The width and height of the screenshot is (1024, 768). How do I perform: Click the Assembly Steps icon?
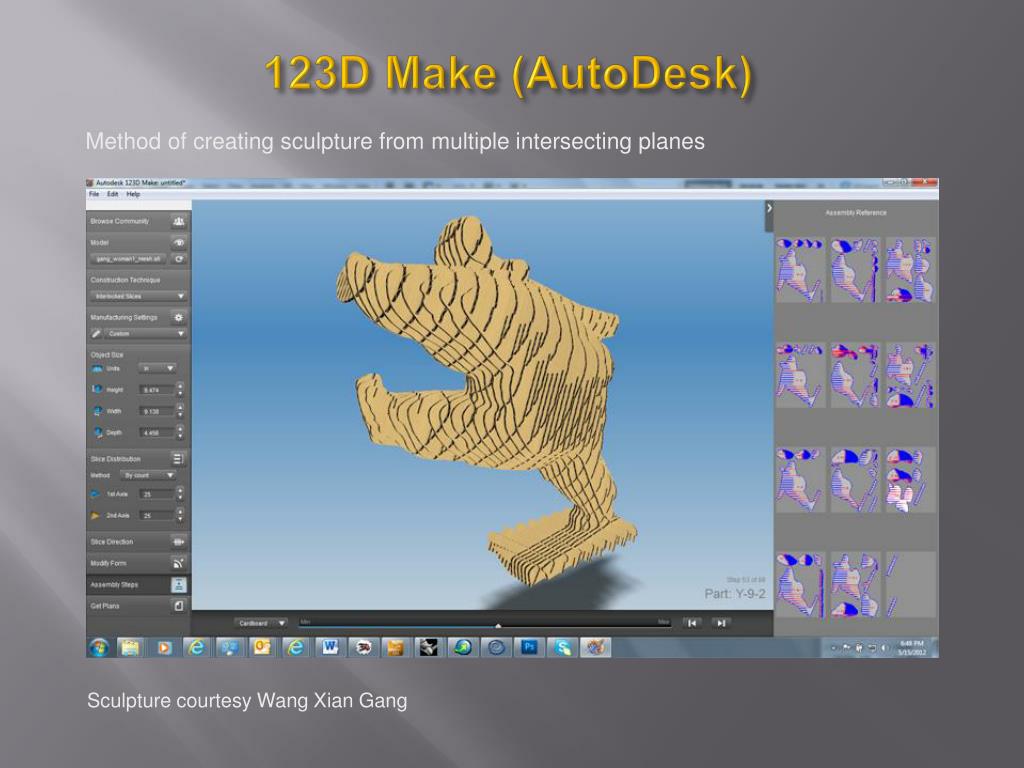[178, 584]
